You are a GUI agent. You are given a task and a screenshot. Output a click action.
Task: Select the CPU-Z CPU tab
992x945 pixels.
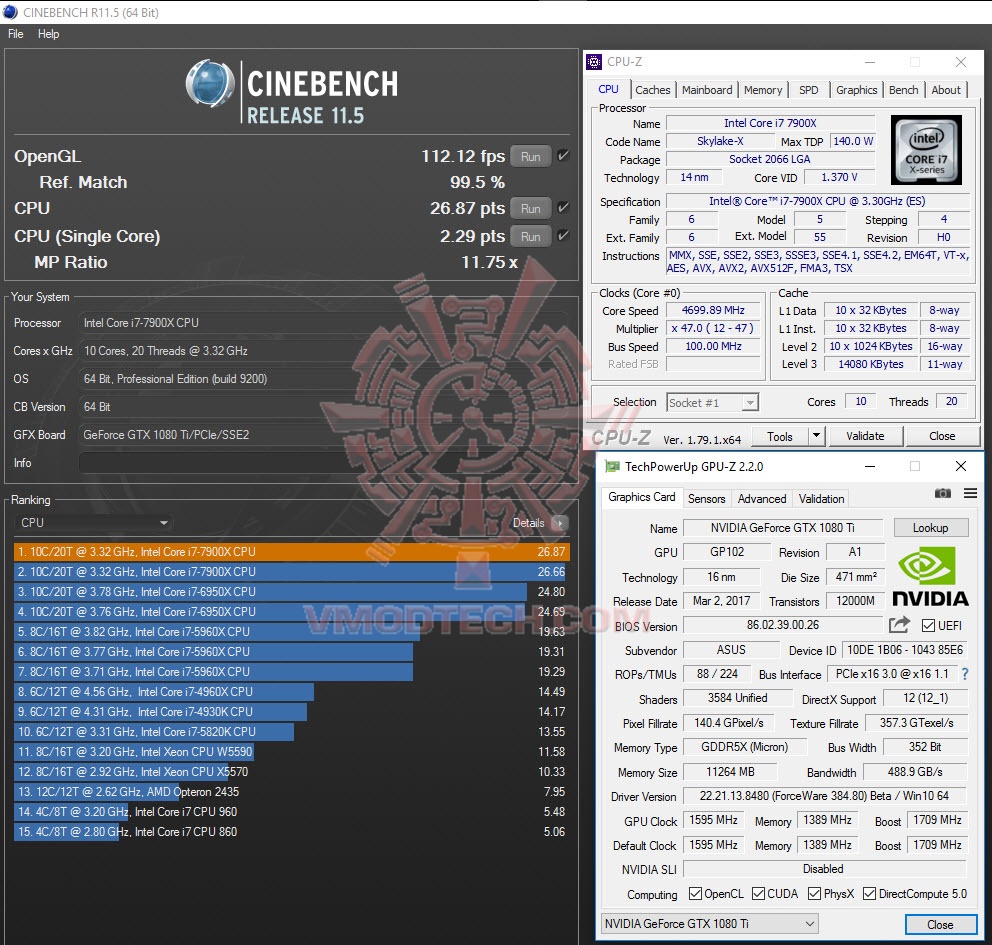coord(609,89)
